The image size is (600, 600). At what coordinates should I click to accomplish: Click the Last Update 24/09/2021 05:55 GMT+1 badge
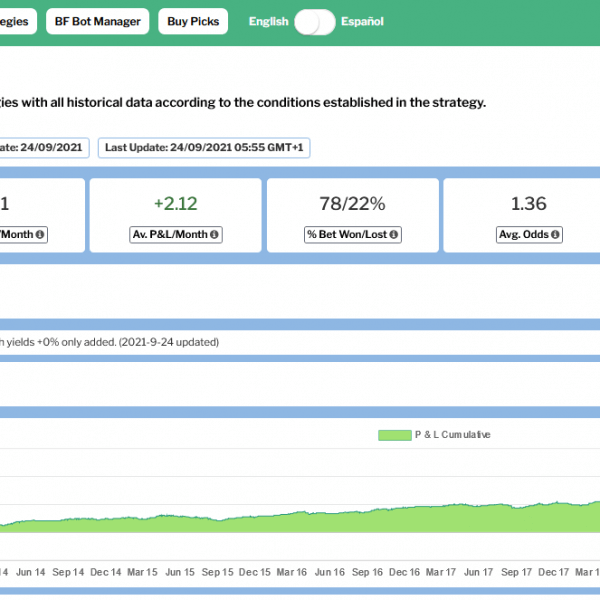(204, 148)
